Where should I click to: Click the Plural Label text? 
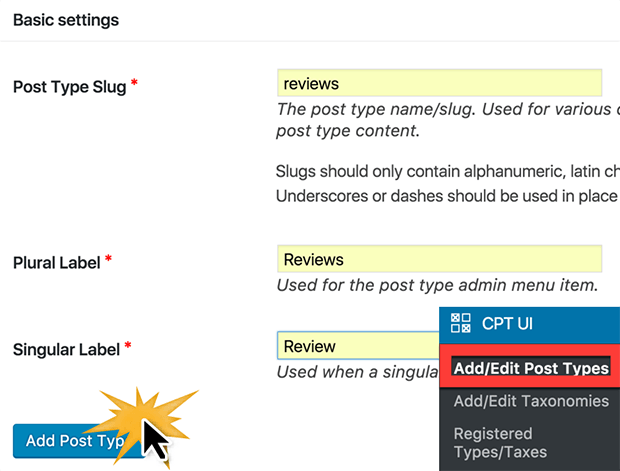pos(57,263)
